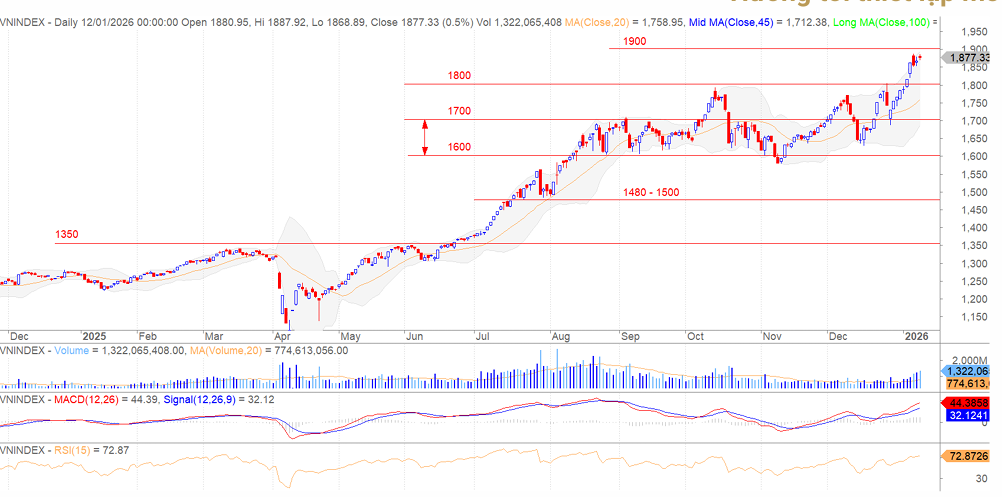Click the 1900 resistance level label
Image resolution: width=1002 pixels, height=497 pixels.
point(634,41)
